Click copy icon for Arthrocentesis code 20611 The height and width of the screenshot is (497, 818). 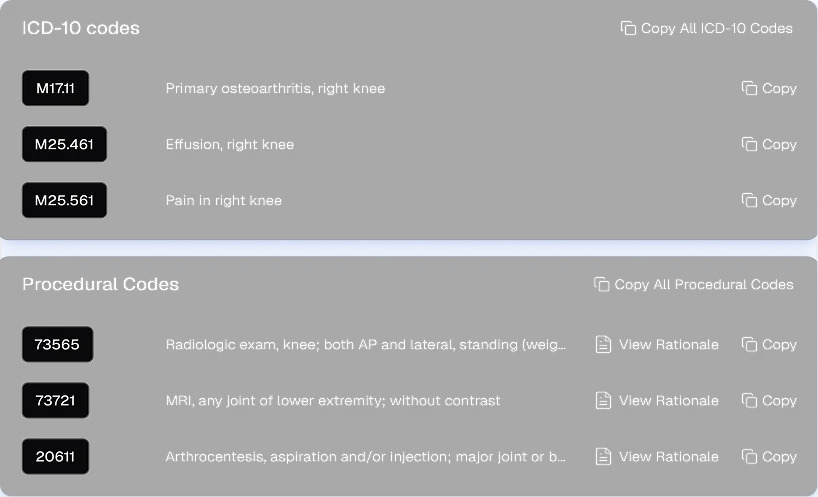click(x=749, y=456)
